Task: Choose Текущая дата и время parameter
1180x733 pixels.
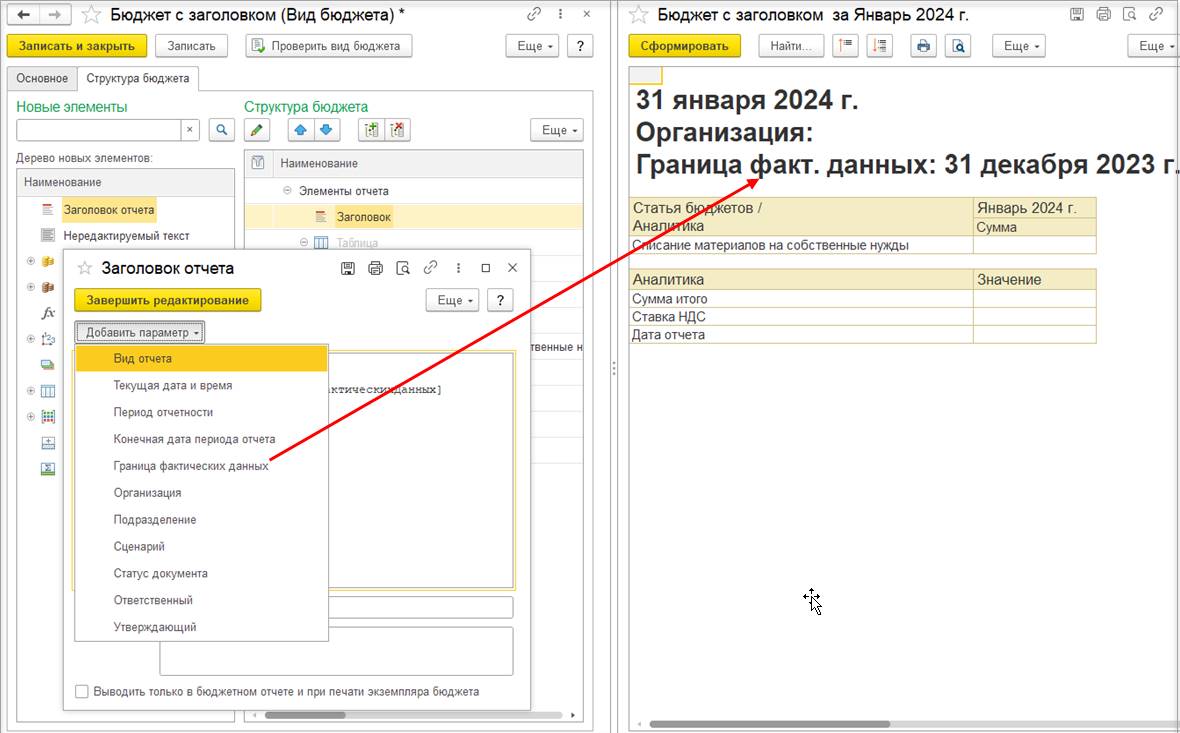Action: pos(202,385)
